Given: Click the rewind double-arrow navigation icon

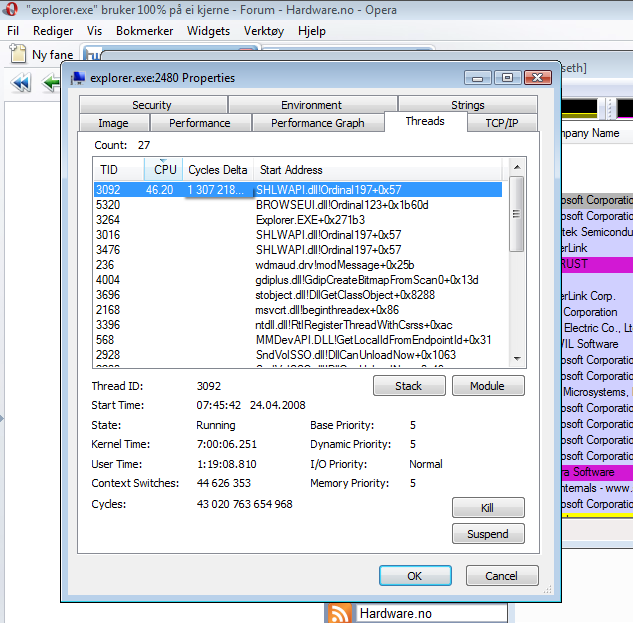Looking at the screenshot, I should pos(21,83).
